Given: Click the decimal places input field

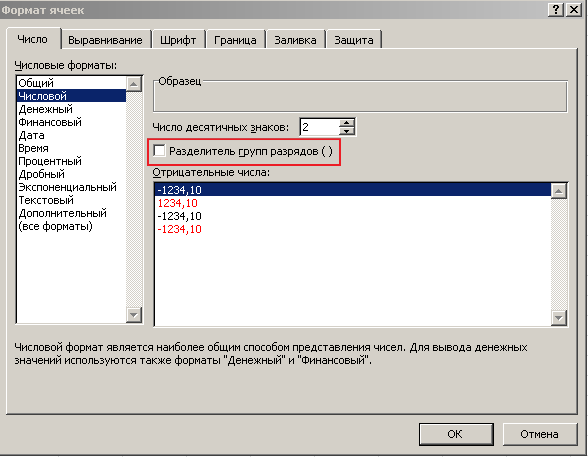Looking at the screenshot, I should (x=320, y=127).
